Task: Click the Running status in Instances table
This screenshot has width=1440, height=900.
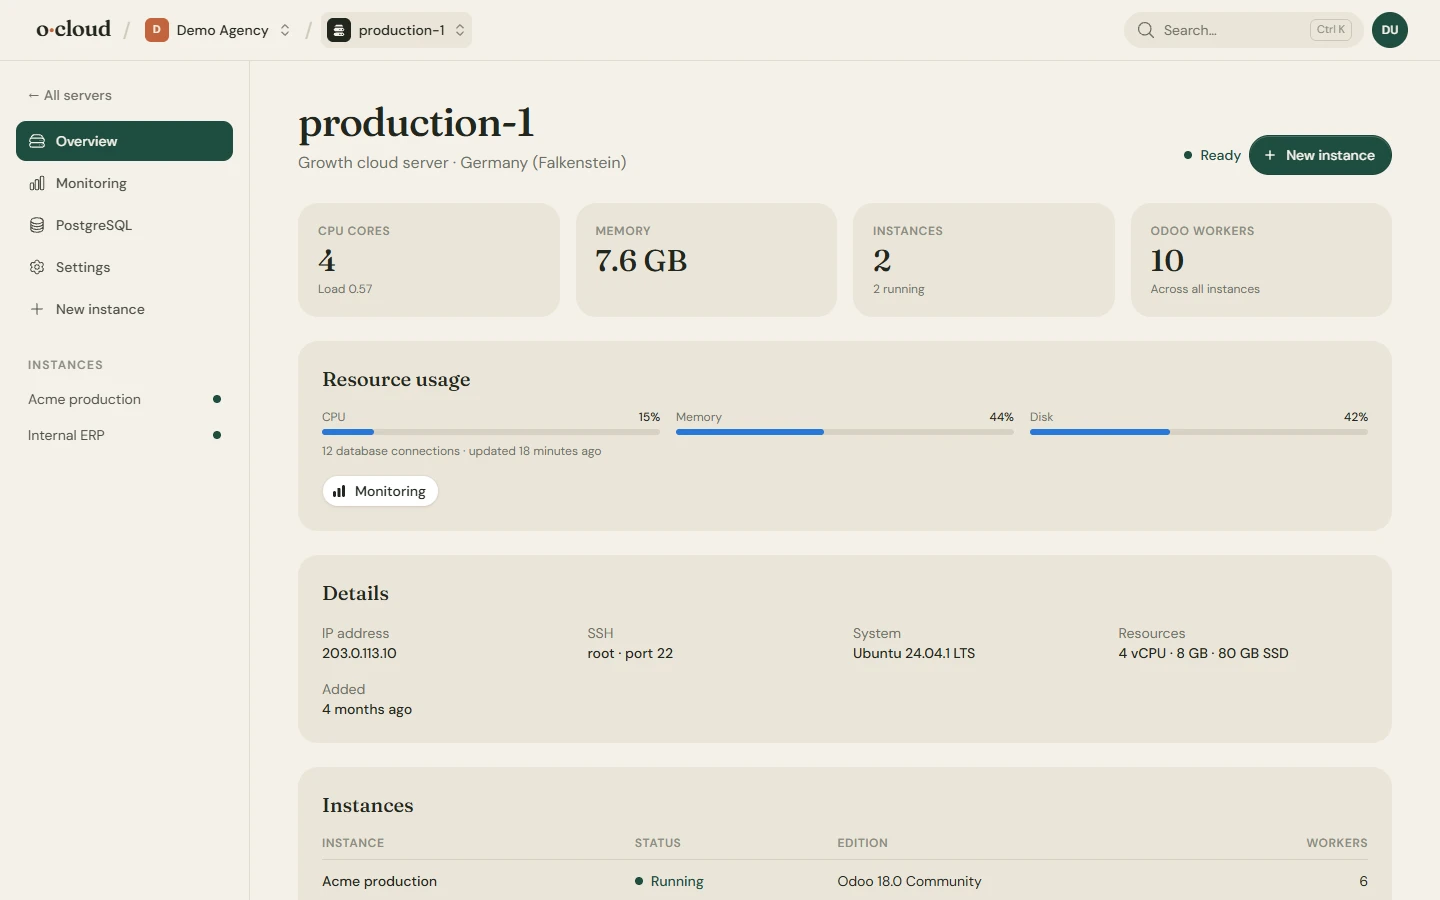Action: (x=669, y=881)
